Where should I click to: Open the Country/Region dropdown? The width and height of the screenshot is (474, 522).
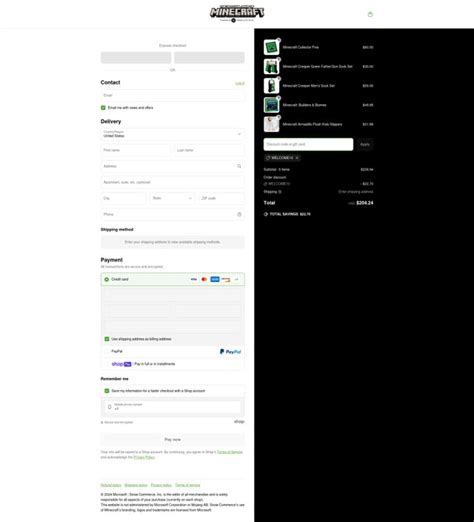(x=172, y=134)
